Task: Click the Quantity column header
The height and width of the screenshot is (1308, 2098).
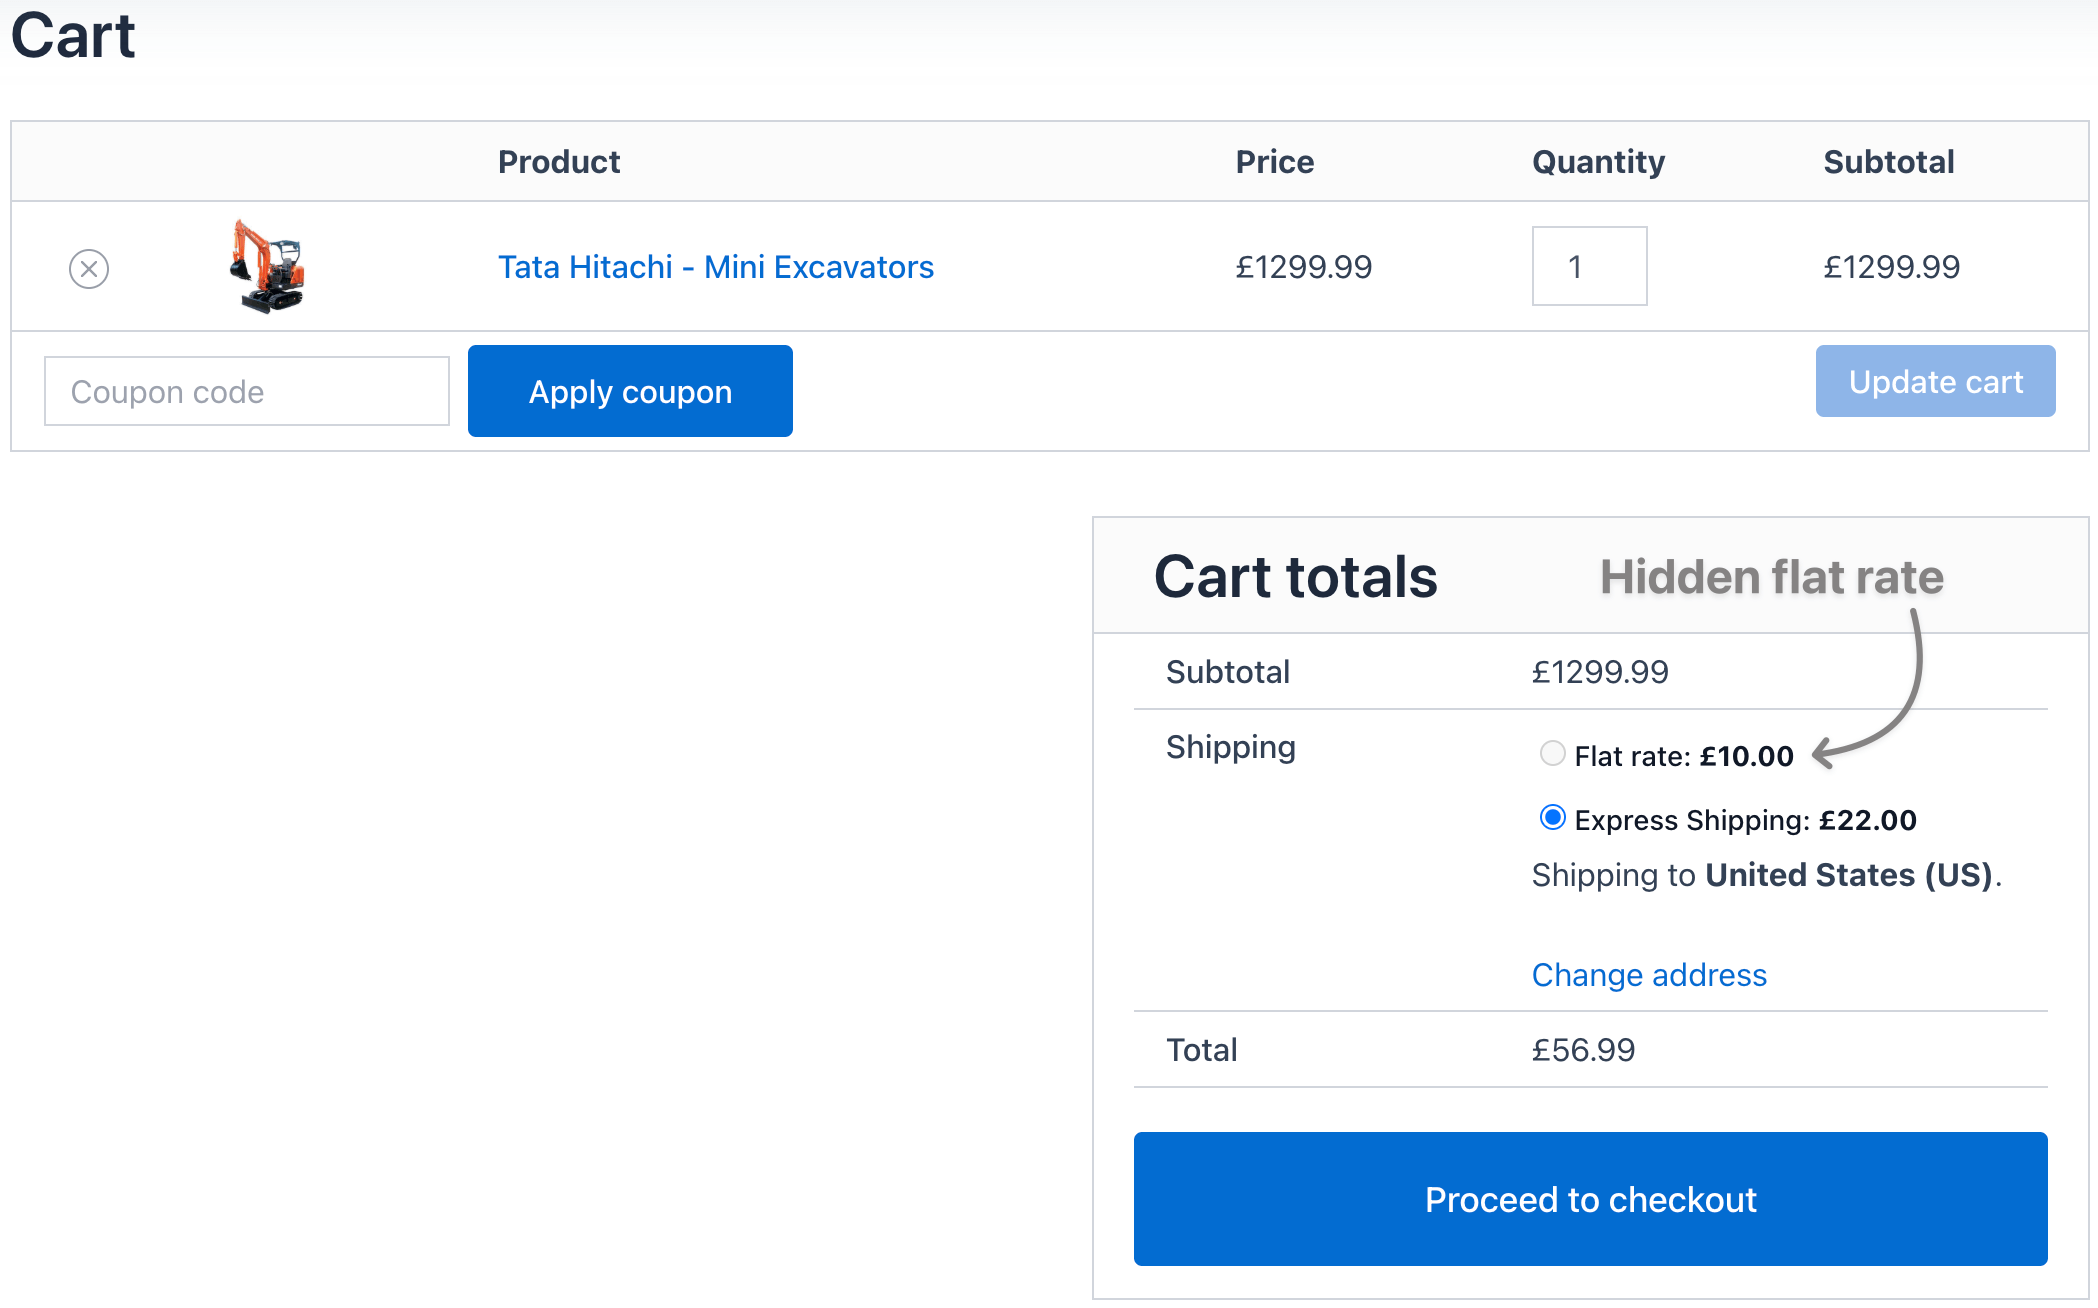Action: coord(1598,162)
